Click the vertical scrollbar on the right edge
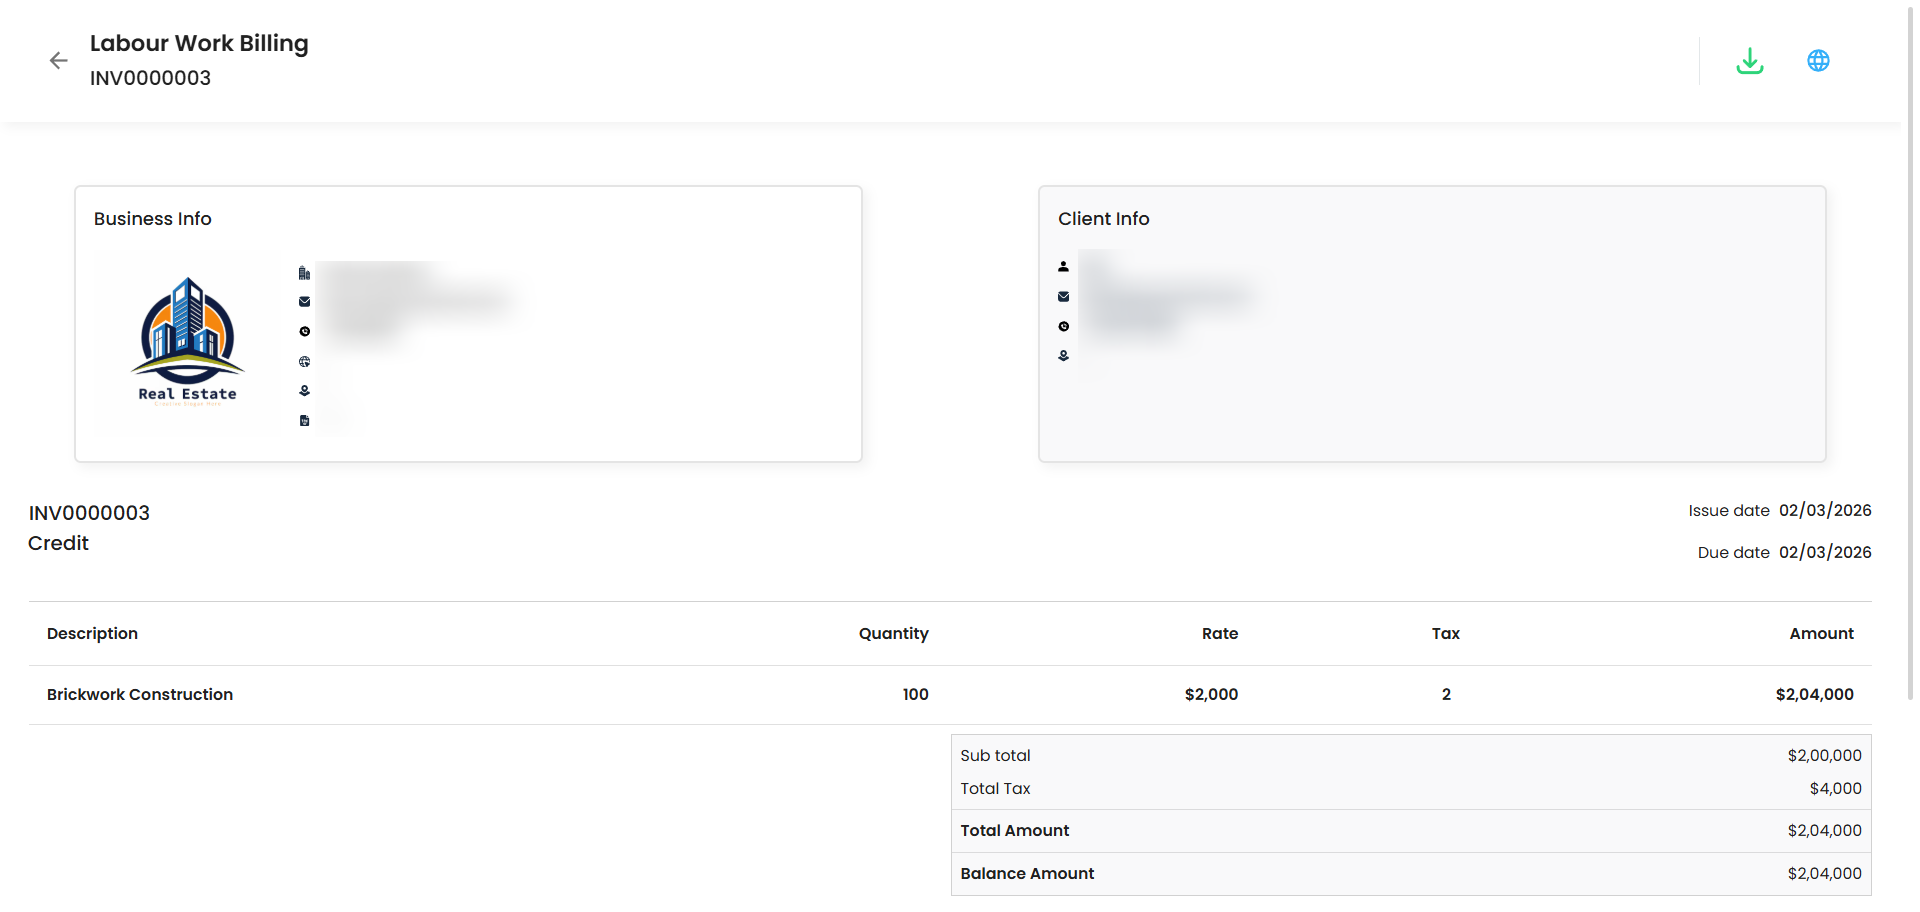This screenshot has width=1920, height=912. (x=1909, y=350)
